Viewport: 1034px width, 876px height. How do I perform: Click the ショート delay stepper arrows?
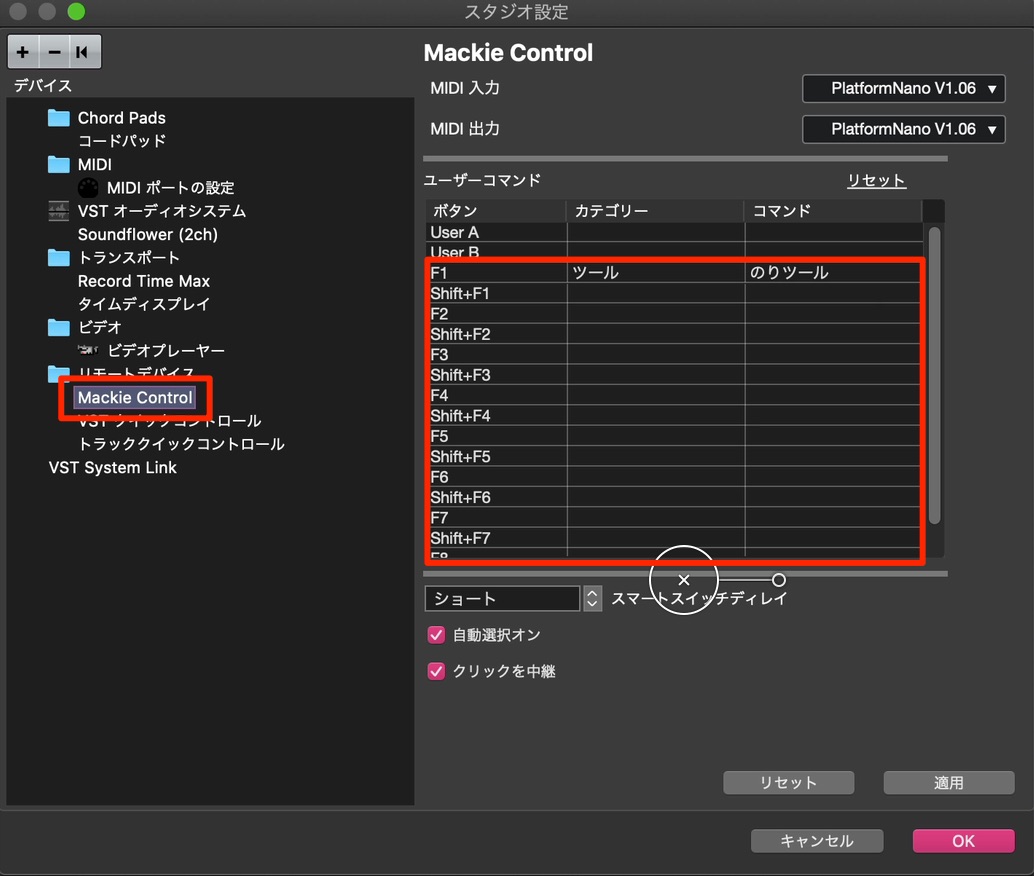(592, 599)
